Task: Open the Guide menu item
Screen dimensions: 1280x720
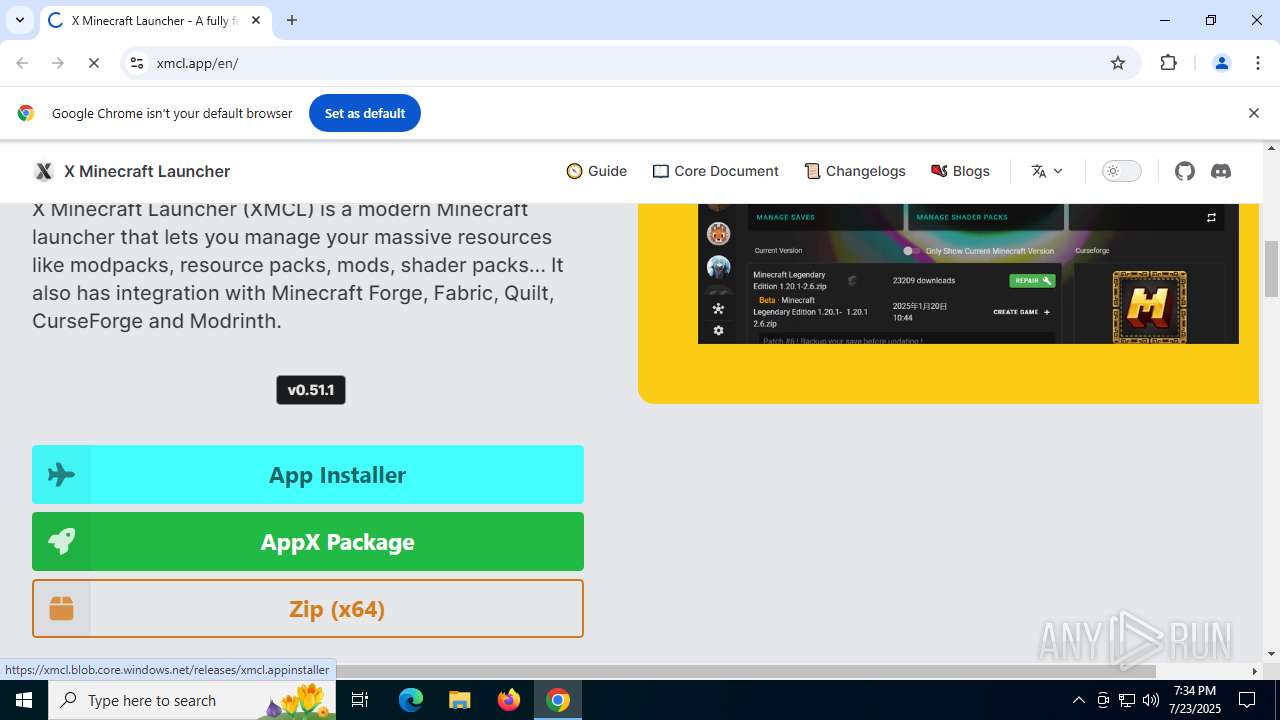Action: [597, 171]
